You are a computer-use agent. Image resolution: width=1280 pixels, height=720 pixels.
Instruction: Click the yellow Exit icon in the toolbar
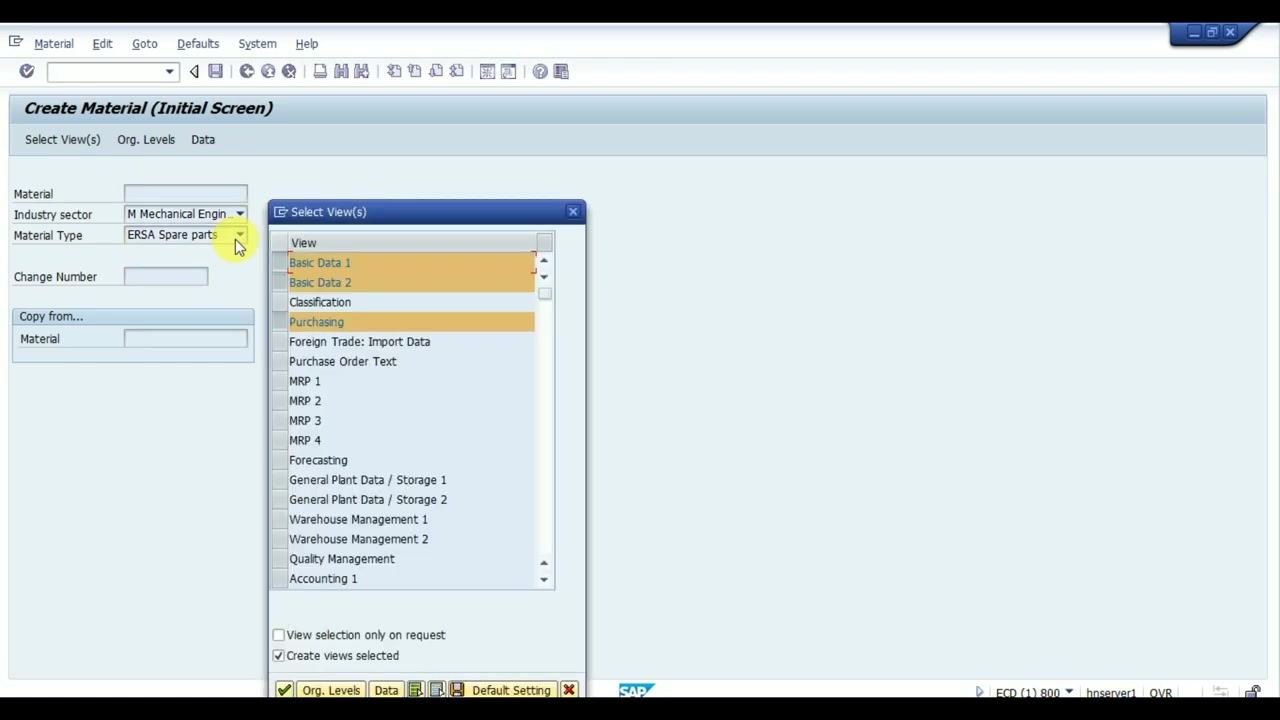[268, 71]
